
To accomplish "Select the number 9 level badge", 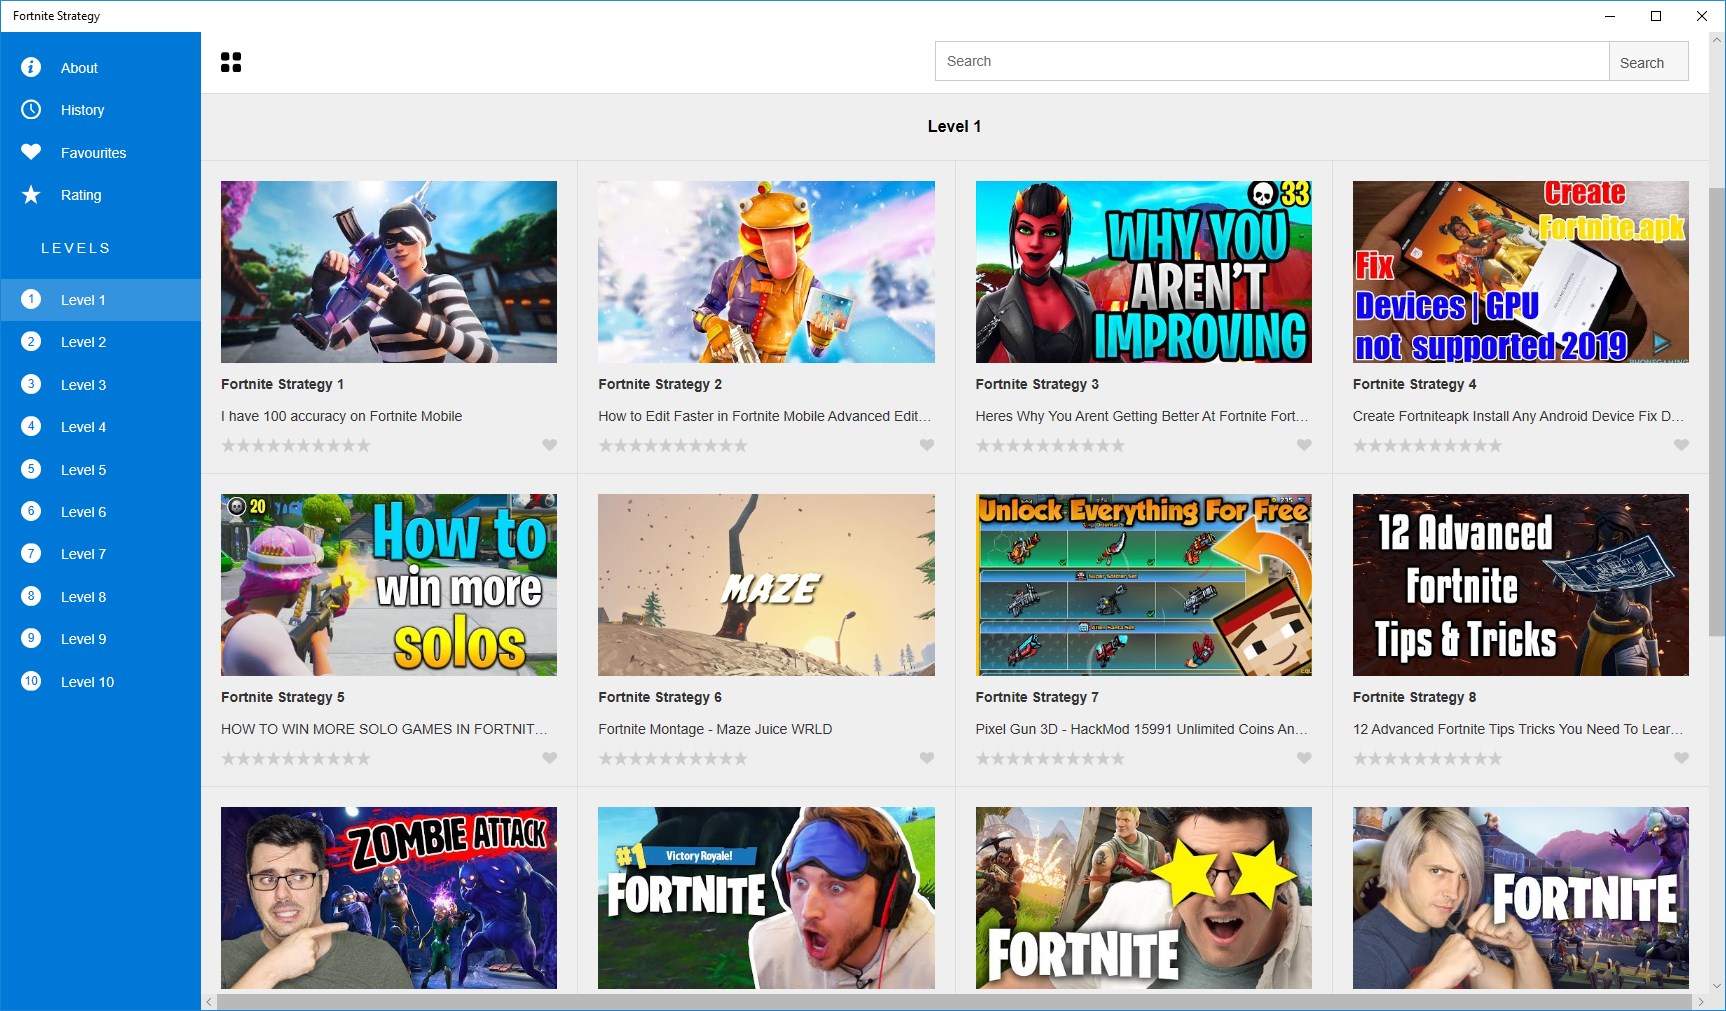I will coord(31,638).
